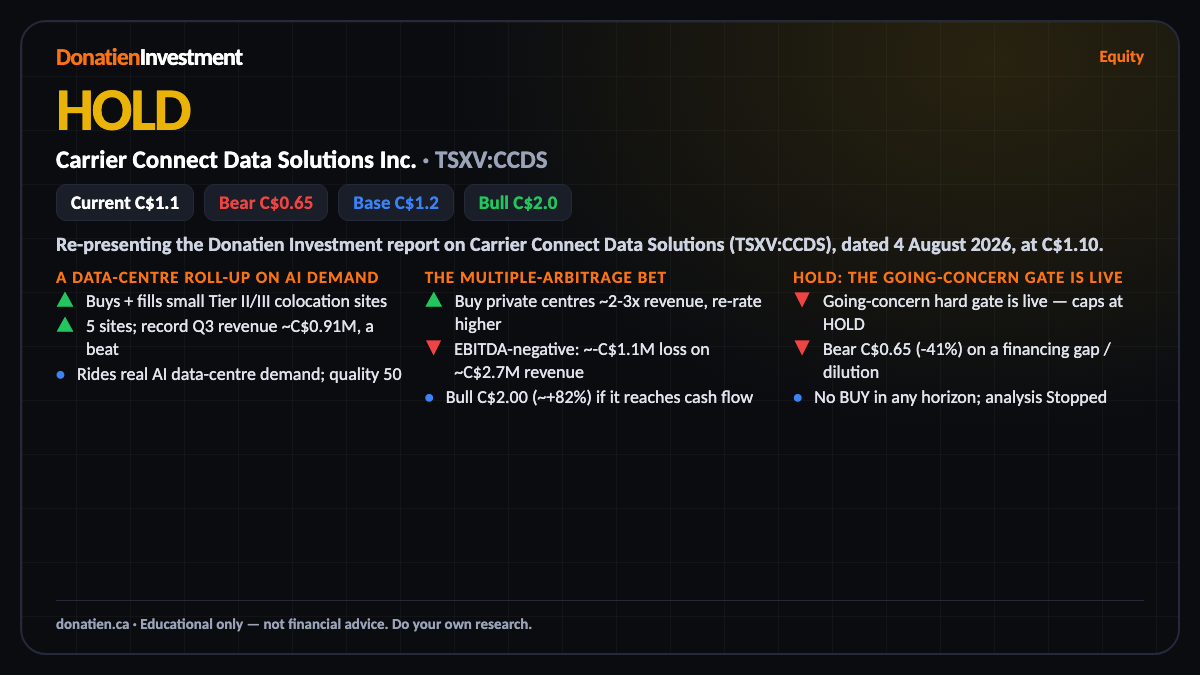Click the large yellow 'HOLD' rating
1200x675 pixels.
pyautogui.click(x=123, y=110)
